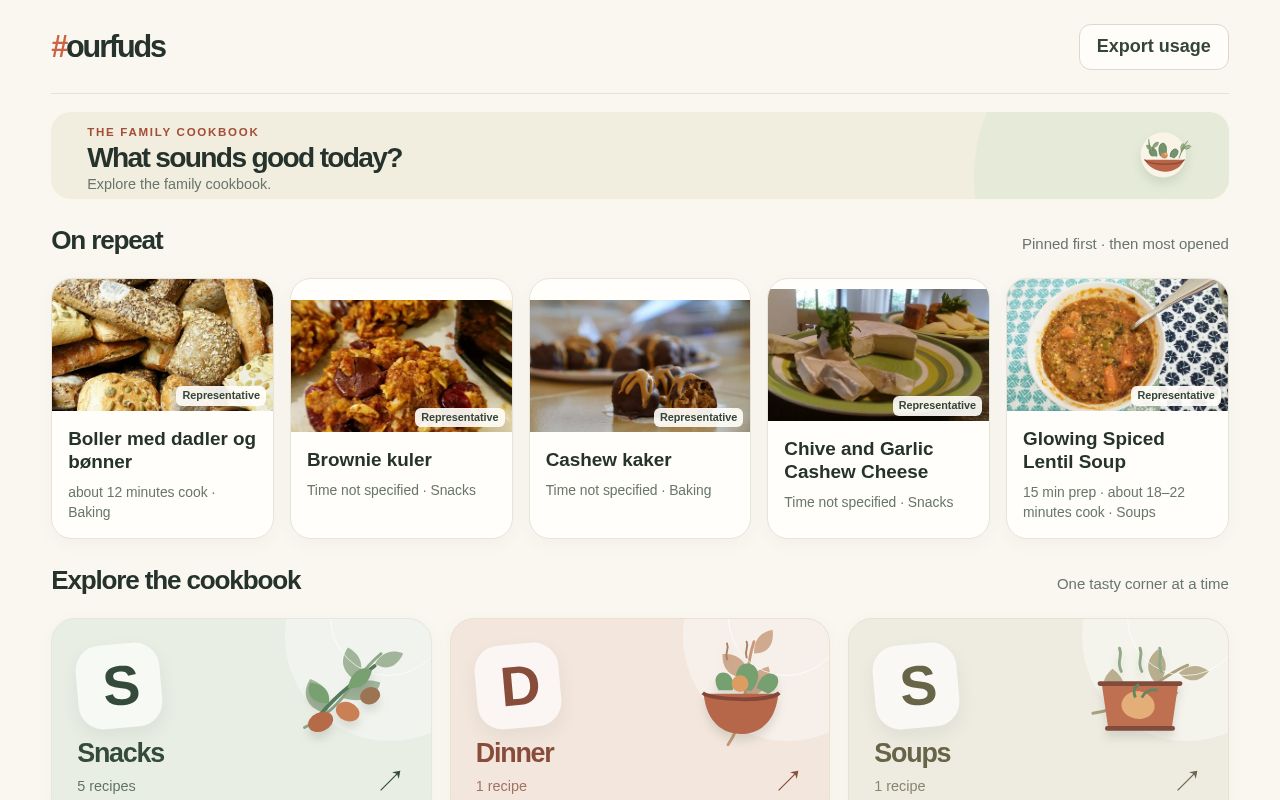This screenshot has height=800, width=1280.
Task: Open the Snacks category heading
Action: click(x=121, y=753)
